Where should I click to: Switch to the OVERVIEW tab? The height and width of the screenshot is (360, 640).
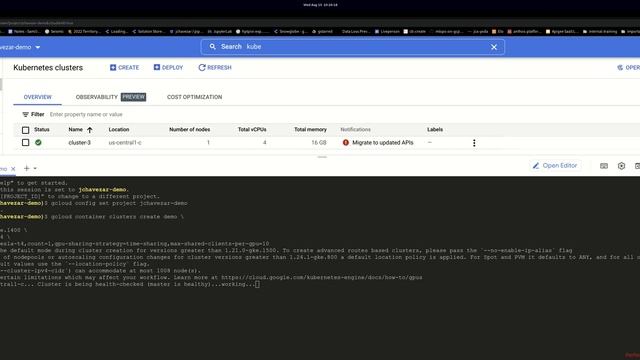click(x=38, y=97)
